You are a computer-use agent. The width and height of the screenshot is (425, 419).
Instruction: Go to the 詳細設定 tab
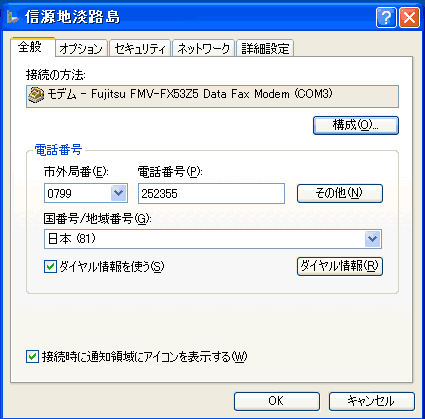[x=265, y=49]
